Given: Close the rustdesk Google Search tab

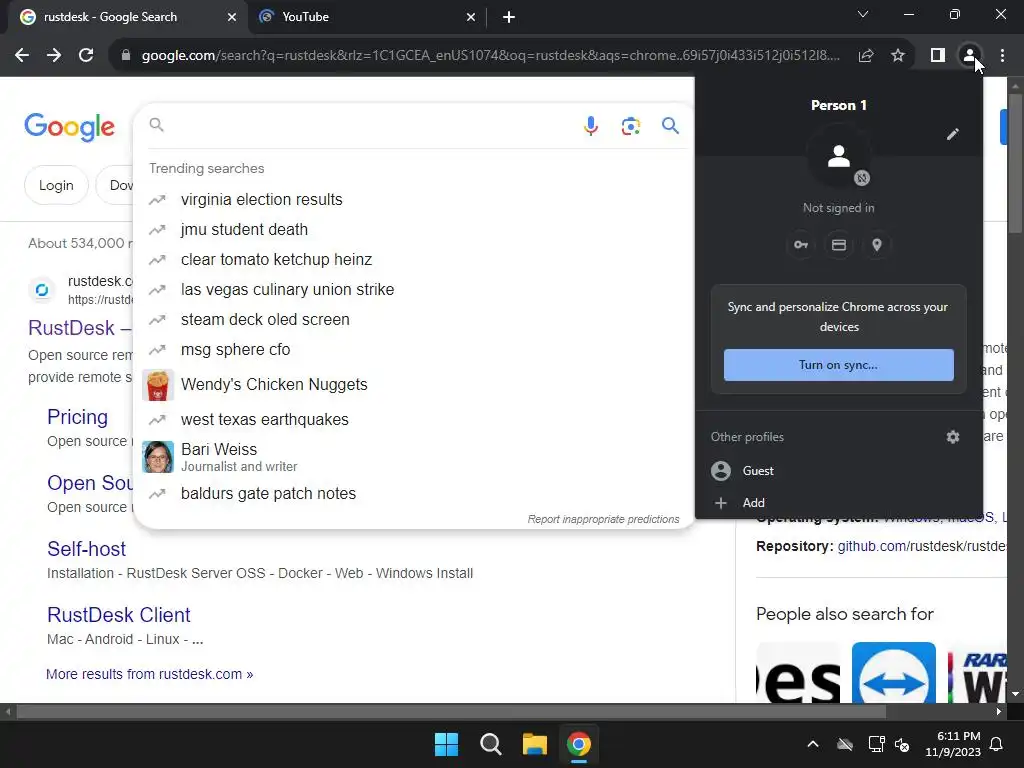Looking at the screenshot, I should pyautogui.click(x=232, y=17).
